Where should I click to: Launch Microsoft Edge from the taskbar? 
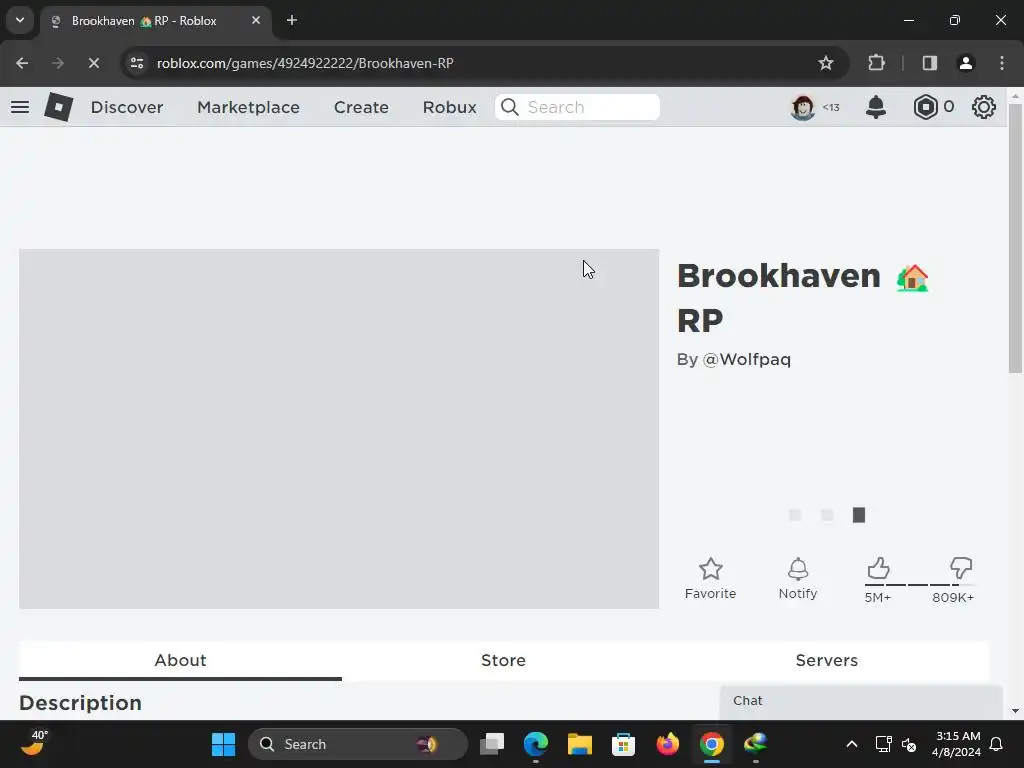pyautogui.click(x=536, y=744)
